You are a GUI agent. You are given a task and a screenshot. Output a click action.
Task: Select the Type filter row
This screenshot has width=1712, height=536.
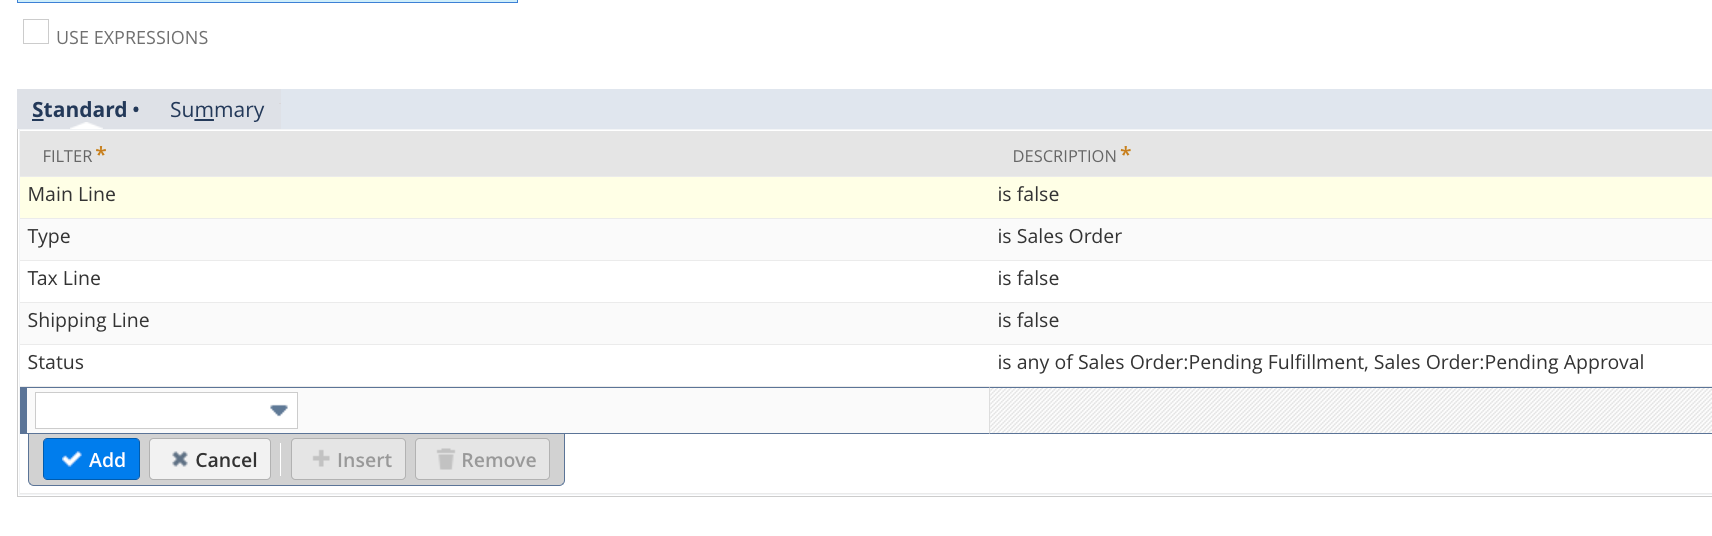pyautogui.click(x=49, y=237)
